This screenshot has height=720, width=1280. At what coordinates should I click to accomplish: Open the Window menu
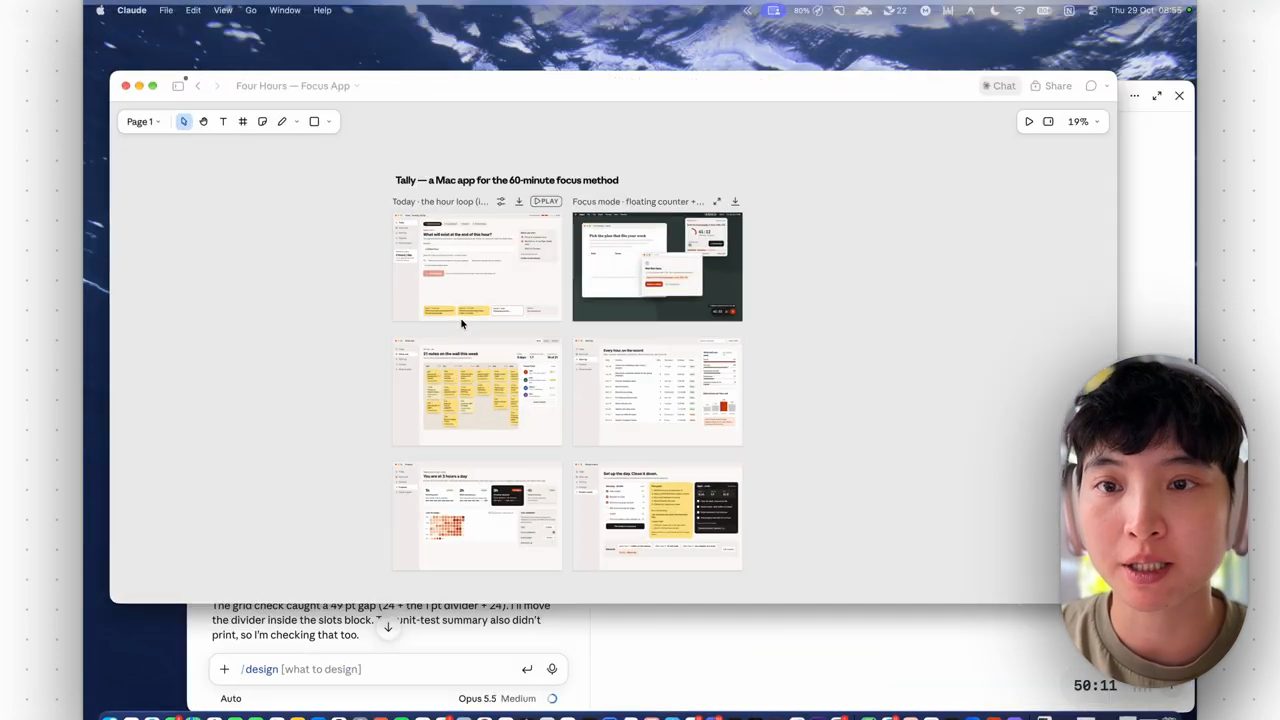pos(285,10)
